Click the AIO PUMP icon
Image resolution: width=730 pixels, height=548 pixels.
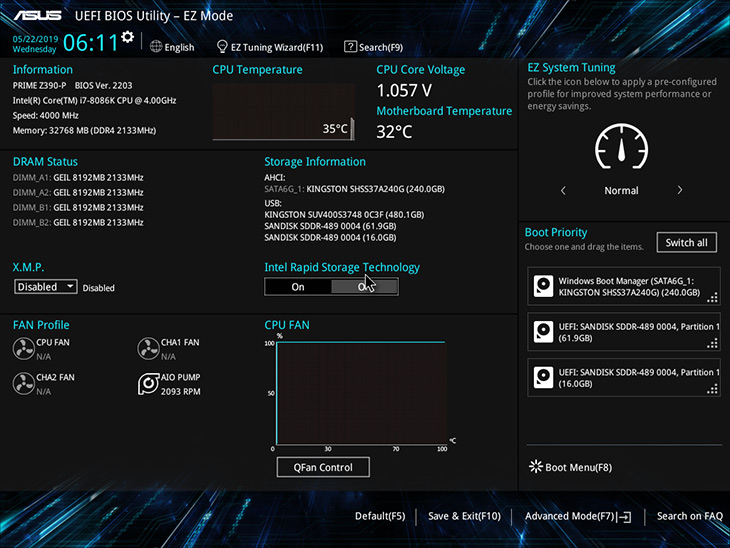click(149, 384)
